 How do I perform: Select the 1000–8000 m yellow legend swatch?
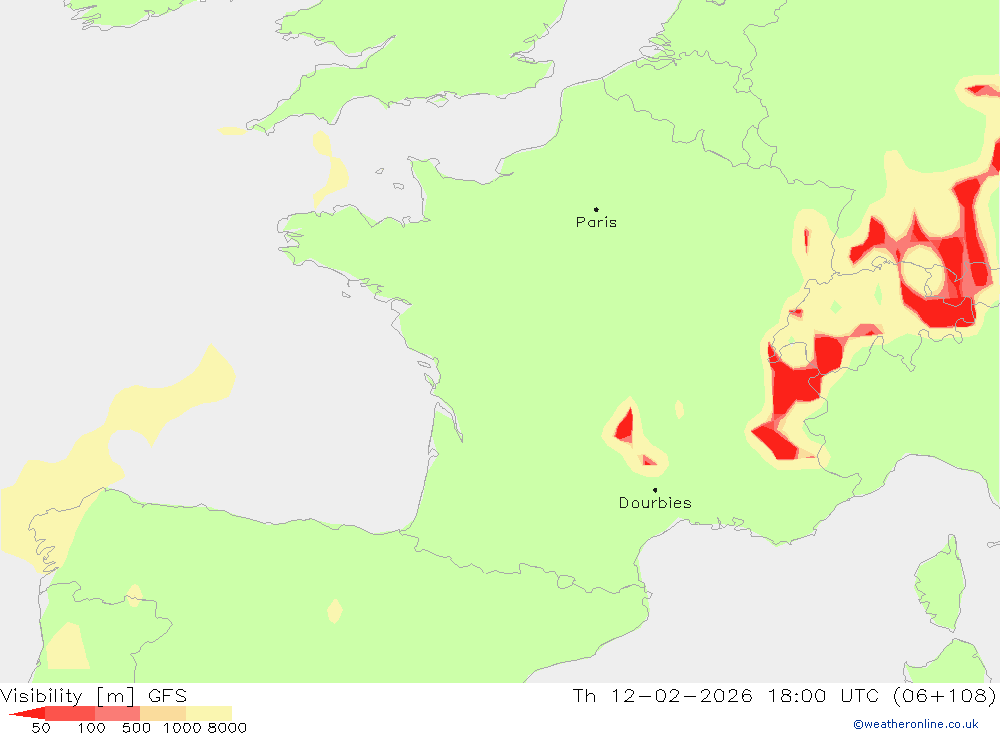pos(209,713)
